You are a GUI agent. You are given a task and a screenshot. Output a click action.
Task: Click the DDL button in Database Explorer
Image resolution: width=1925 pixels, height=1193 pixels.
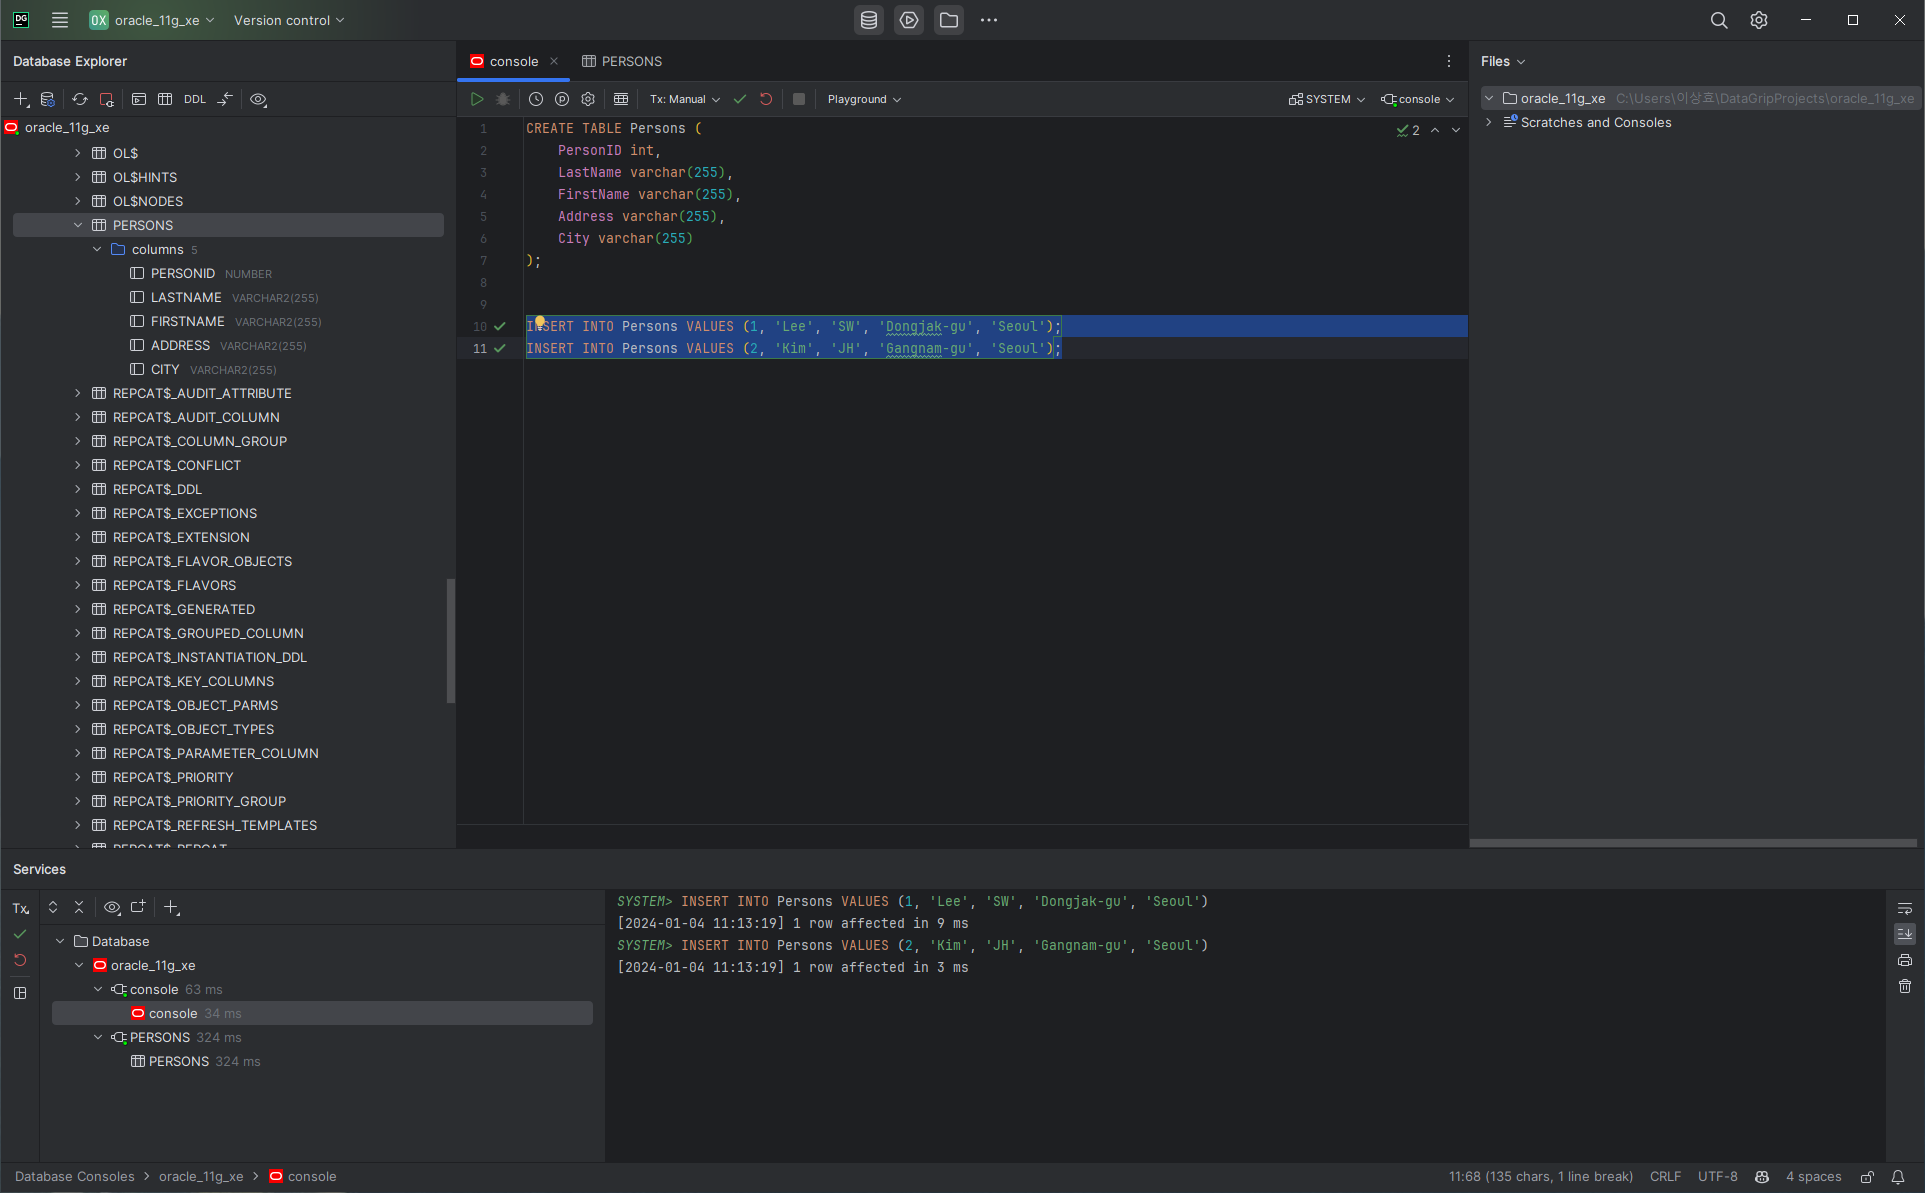click(195, 99)
